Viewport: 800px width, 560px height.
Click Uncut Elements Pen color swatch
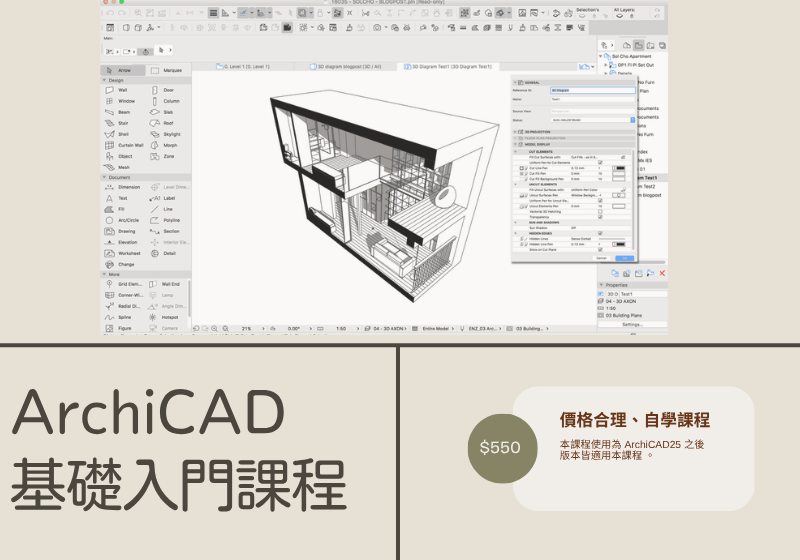[618, 206]
